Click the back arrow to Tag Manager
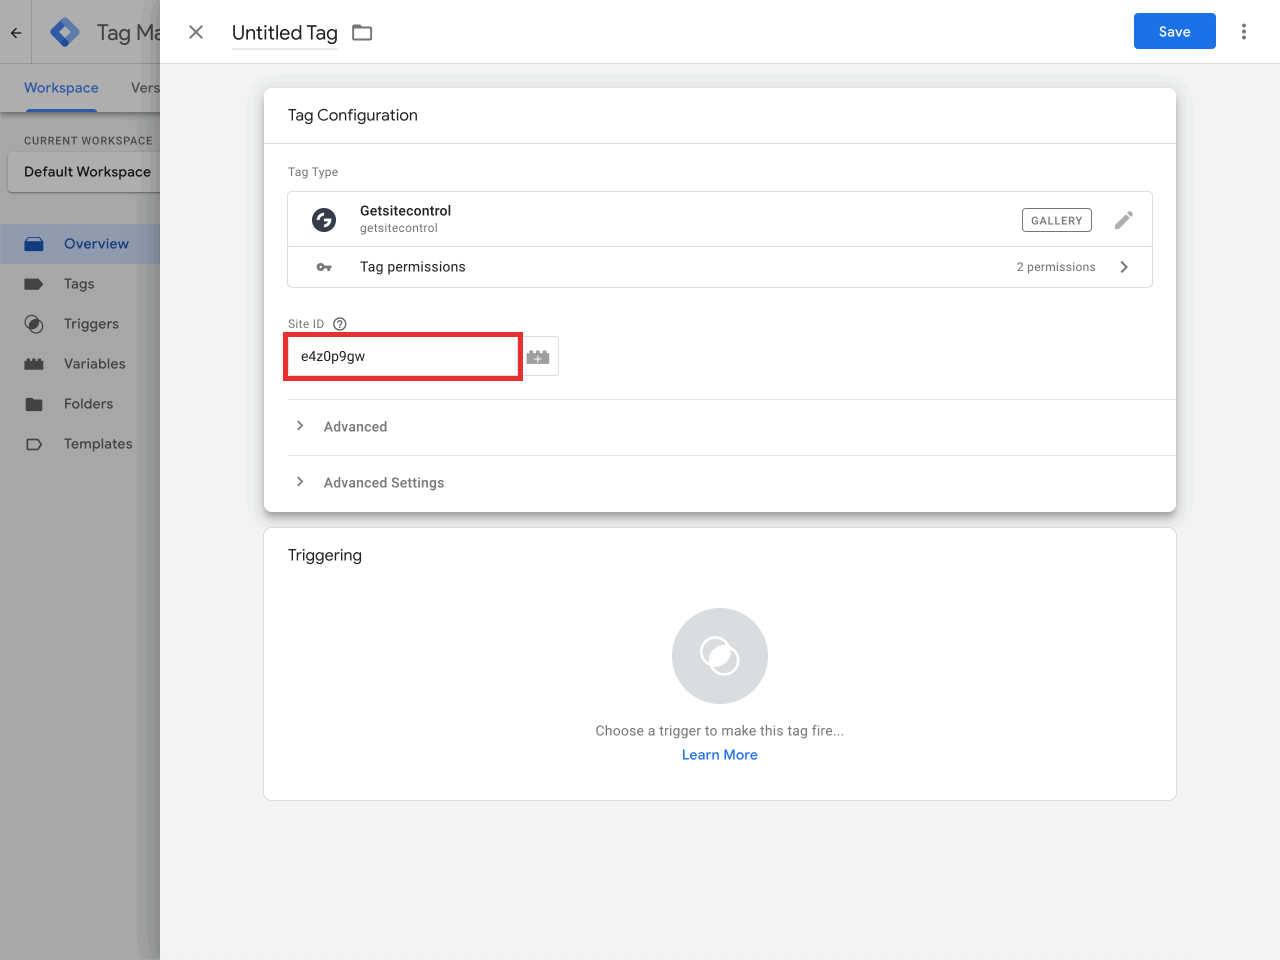Screen dimensions: 1280x960 pos(15,31)
